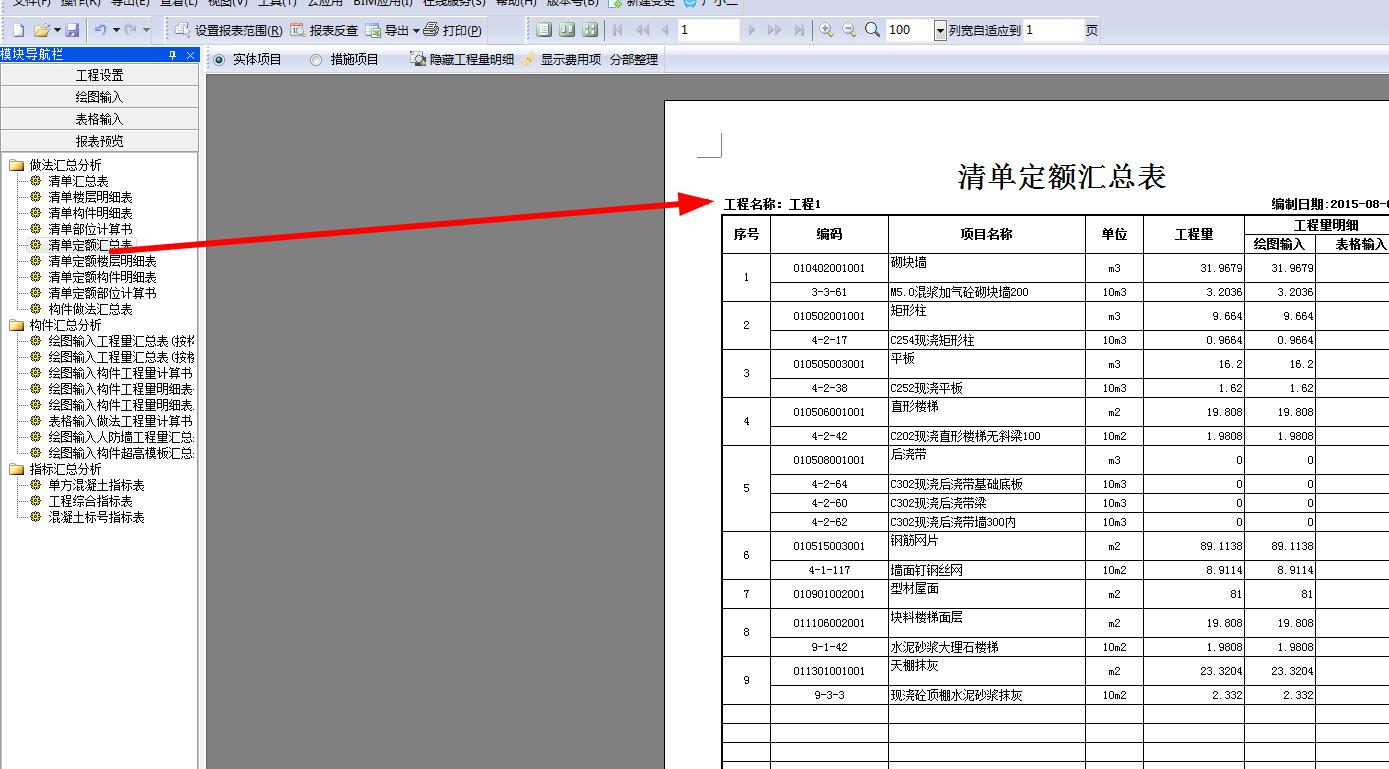Click the undo arrow icon

tap(101, 30)
